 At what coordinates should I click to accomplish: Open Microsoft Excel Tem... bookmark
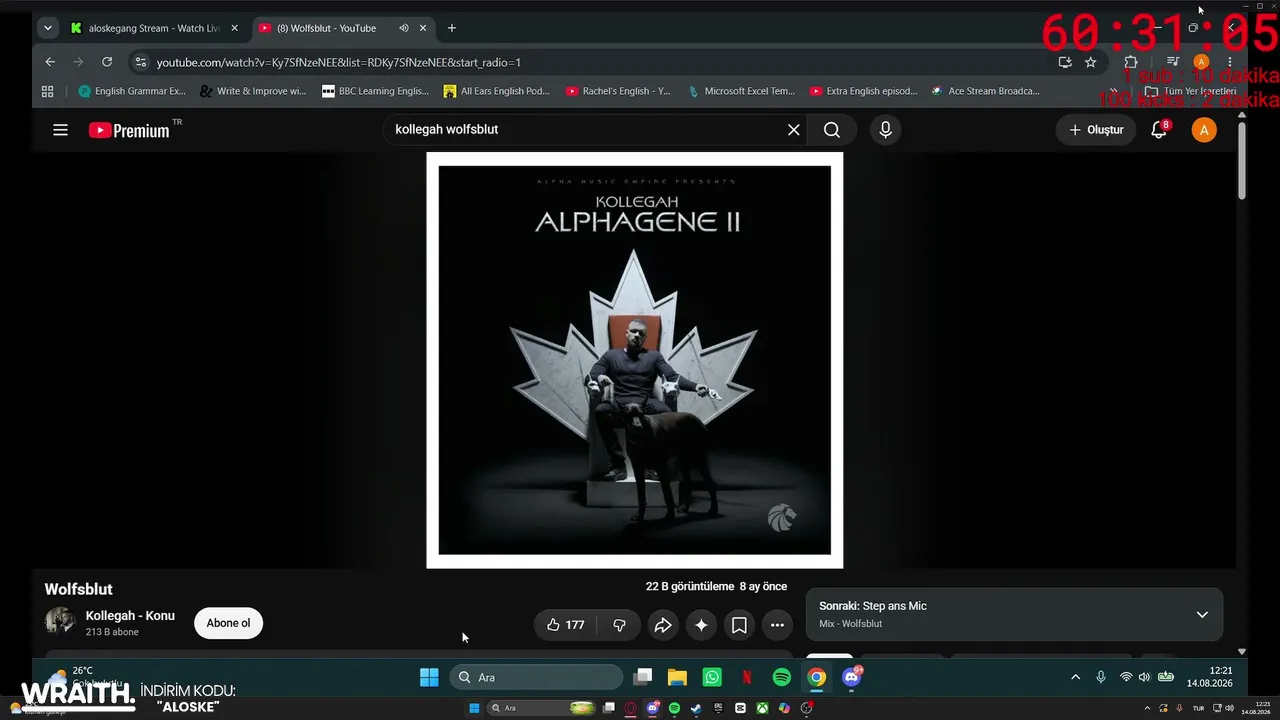pyautogui.click(x=741, y=91)
